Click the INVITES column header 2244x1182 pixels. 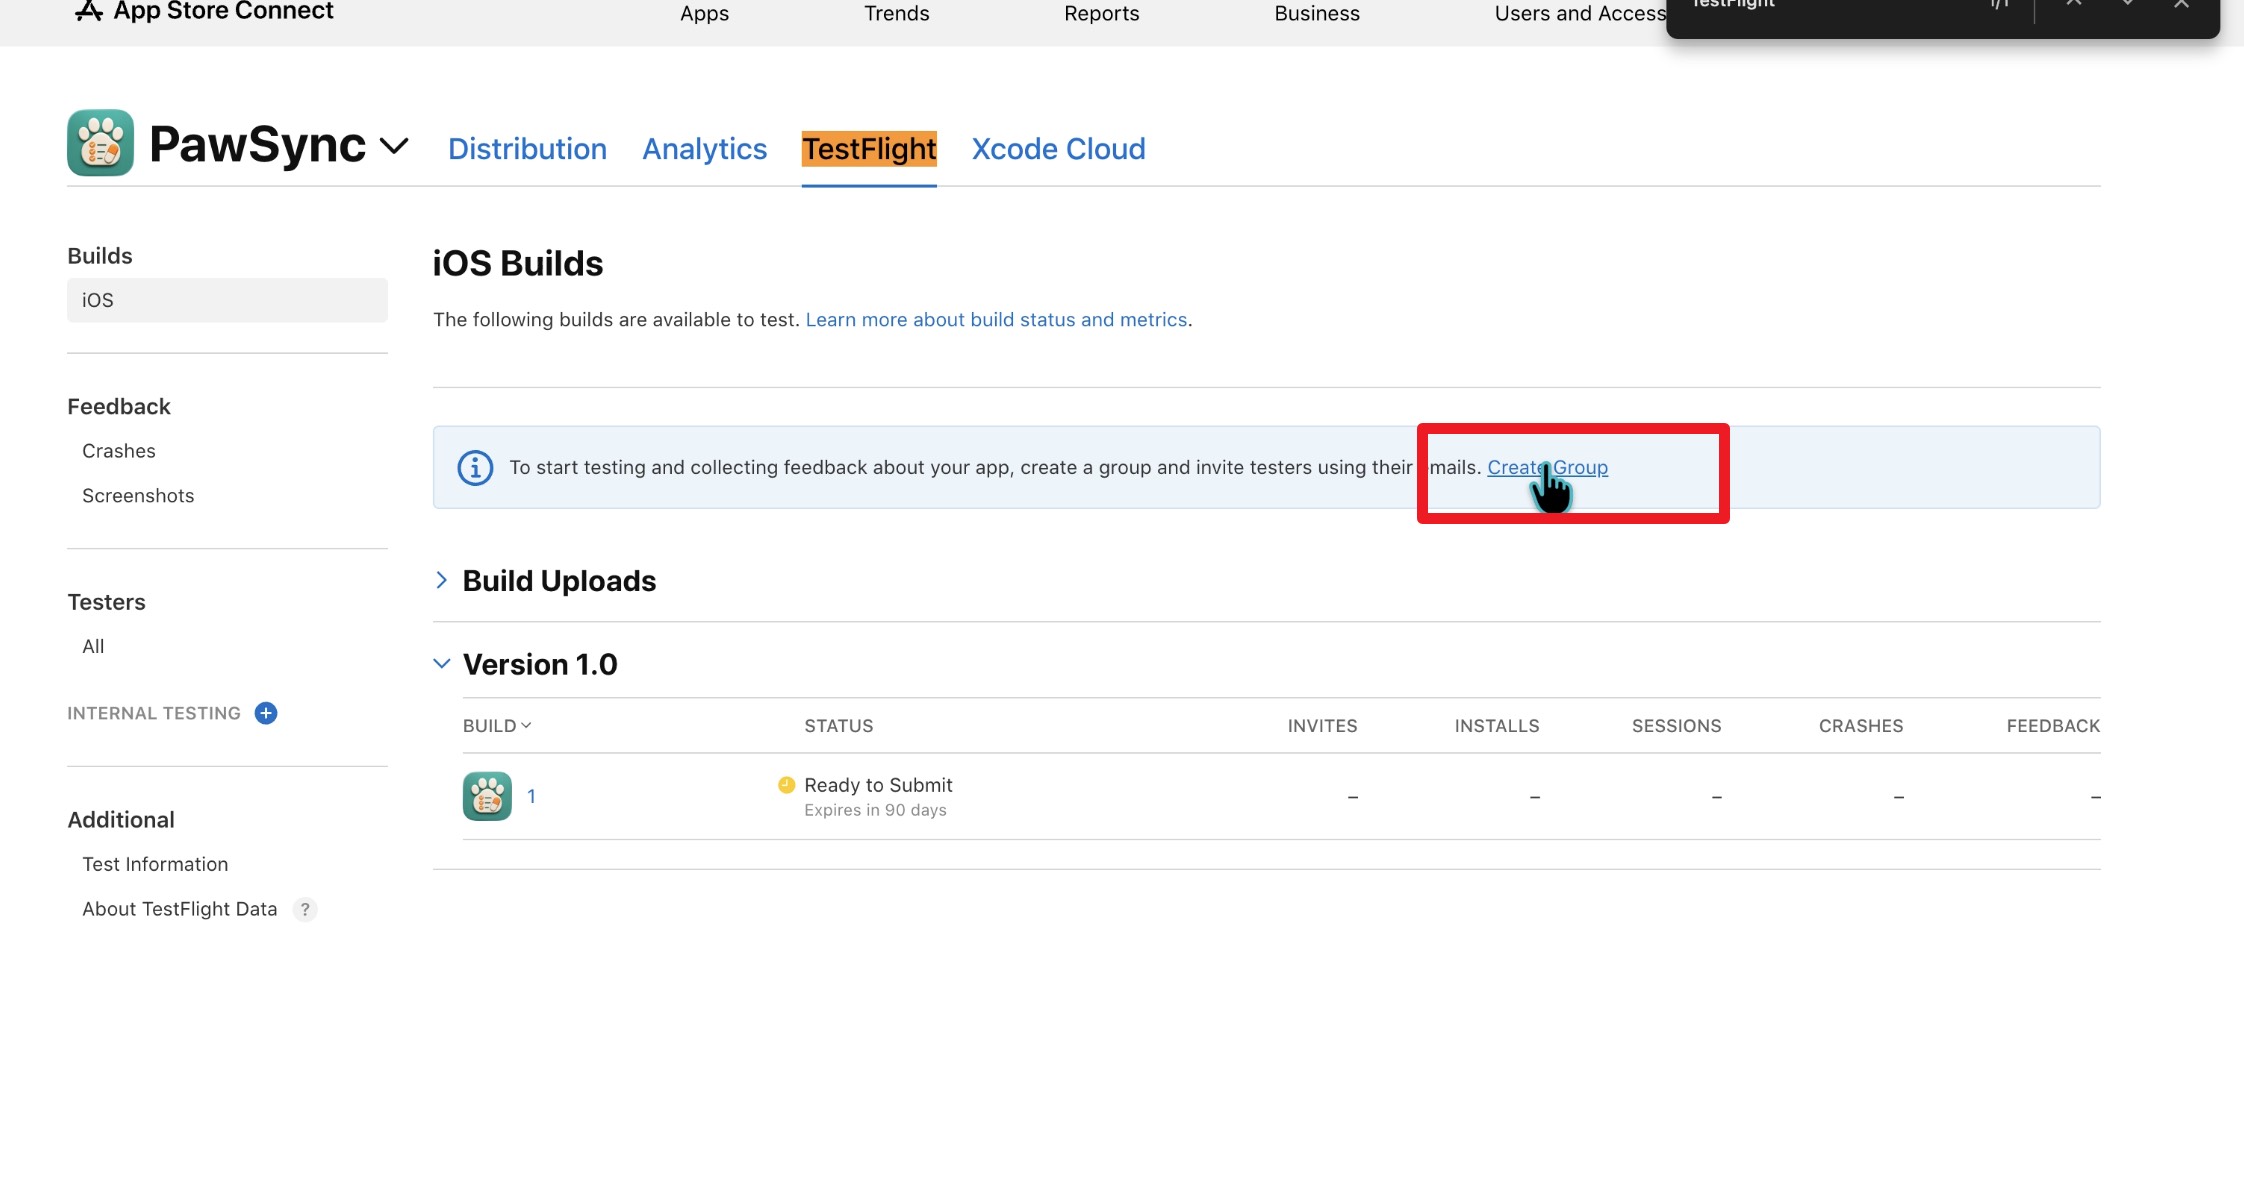tap(1322, 726)
